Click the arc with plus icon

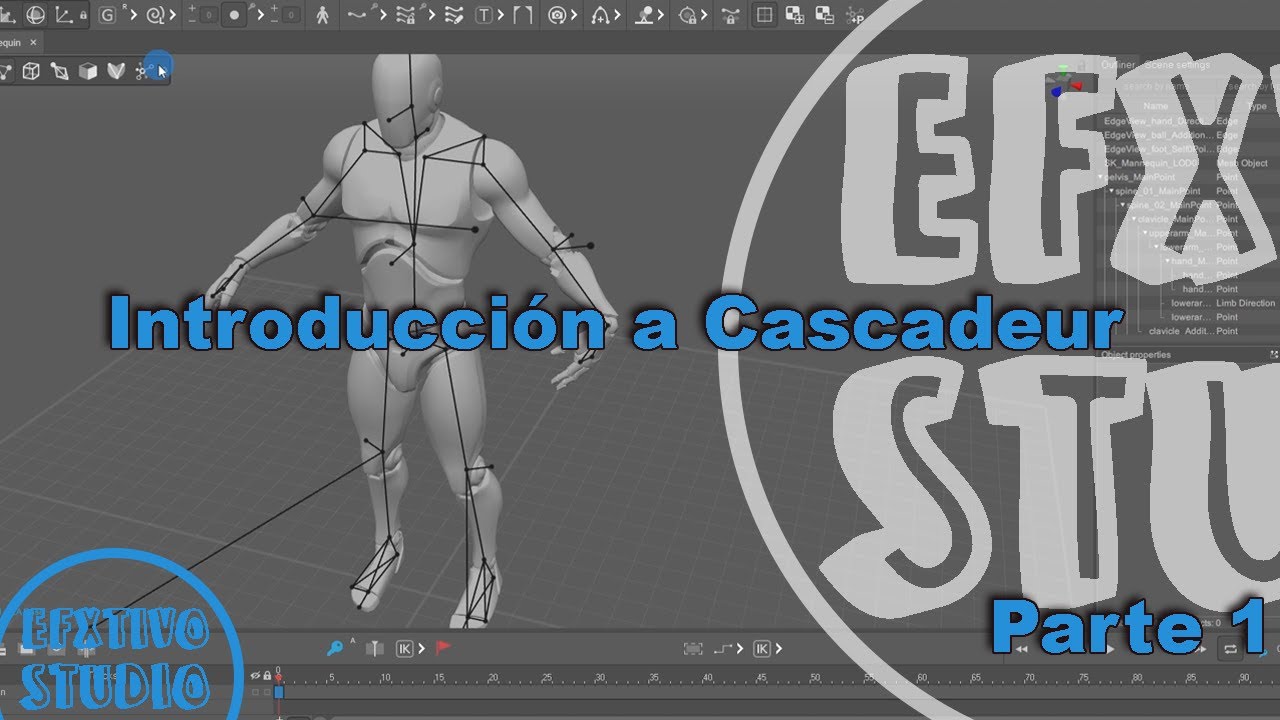[600, 15]
